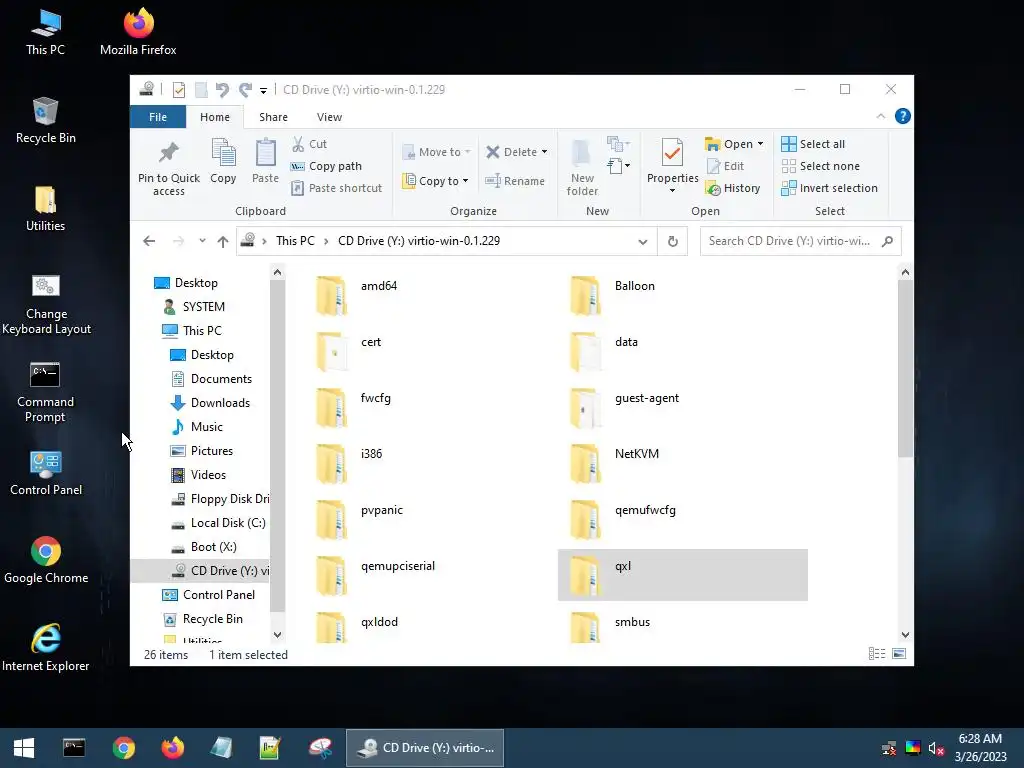Viewport: 1024px width, 768px height.
Task: Refresh the current folder view
Action: (673, 241)
